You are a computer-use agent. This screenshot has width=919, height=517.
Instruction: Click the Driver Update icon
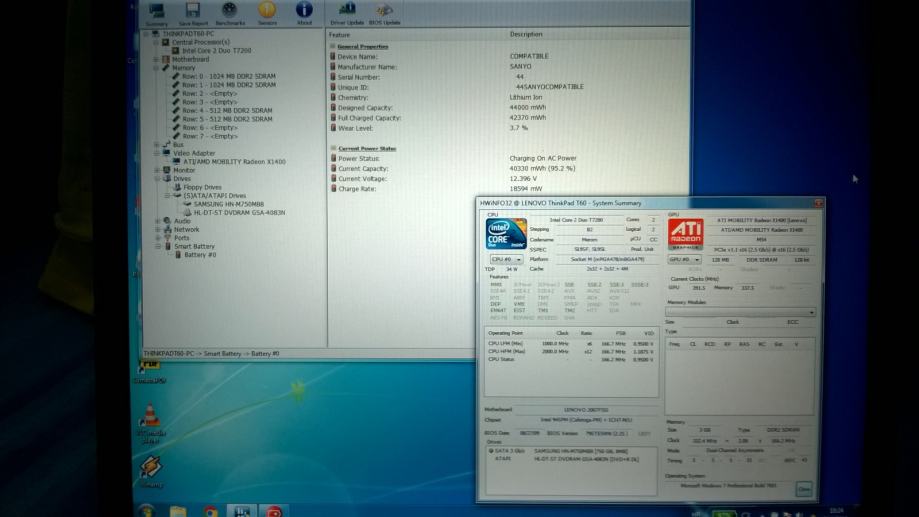(x=347, y=13)
